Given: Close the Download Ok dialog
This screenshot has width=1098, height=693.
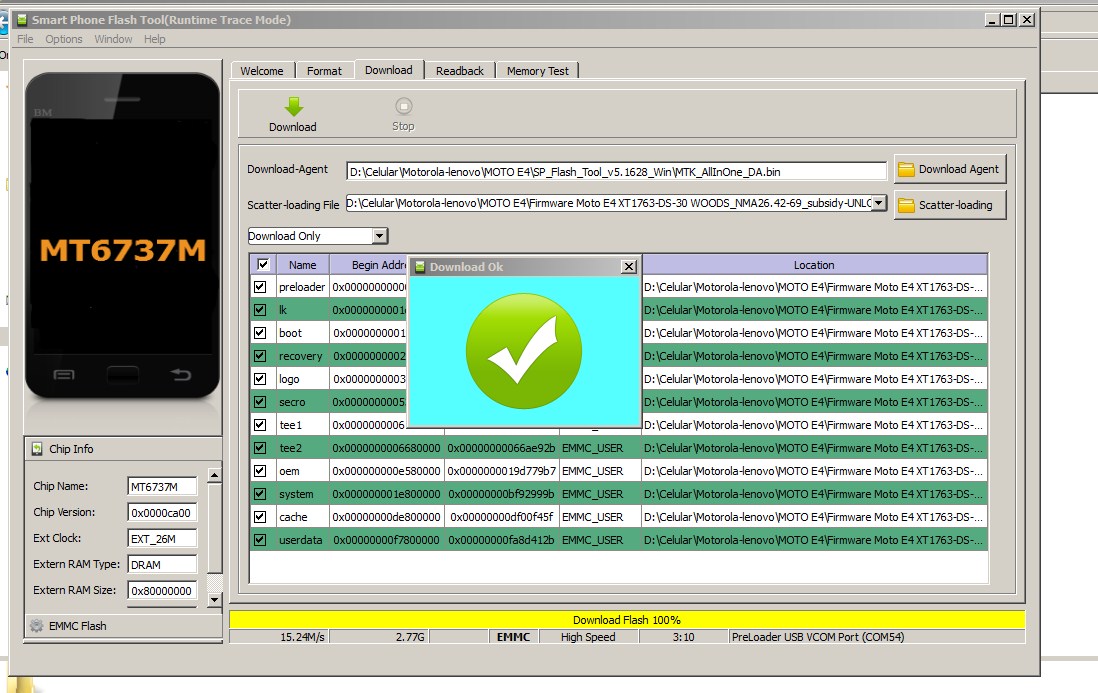Looking at the screenshot, I should [629, 267].
